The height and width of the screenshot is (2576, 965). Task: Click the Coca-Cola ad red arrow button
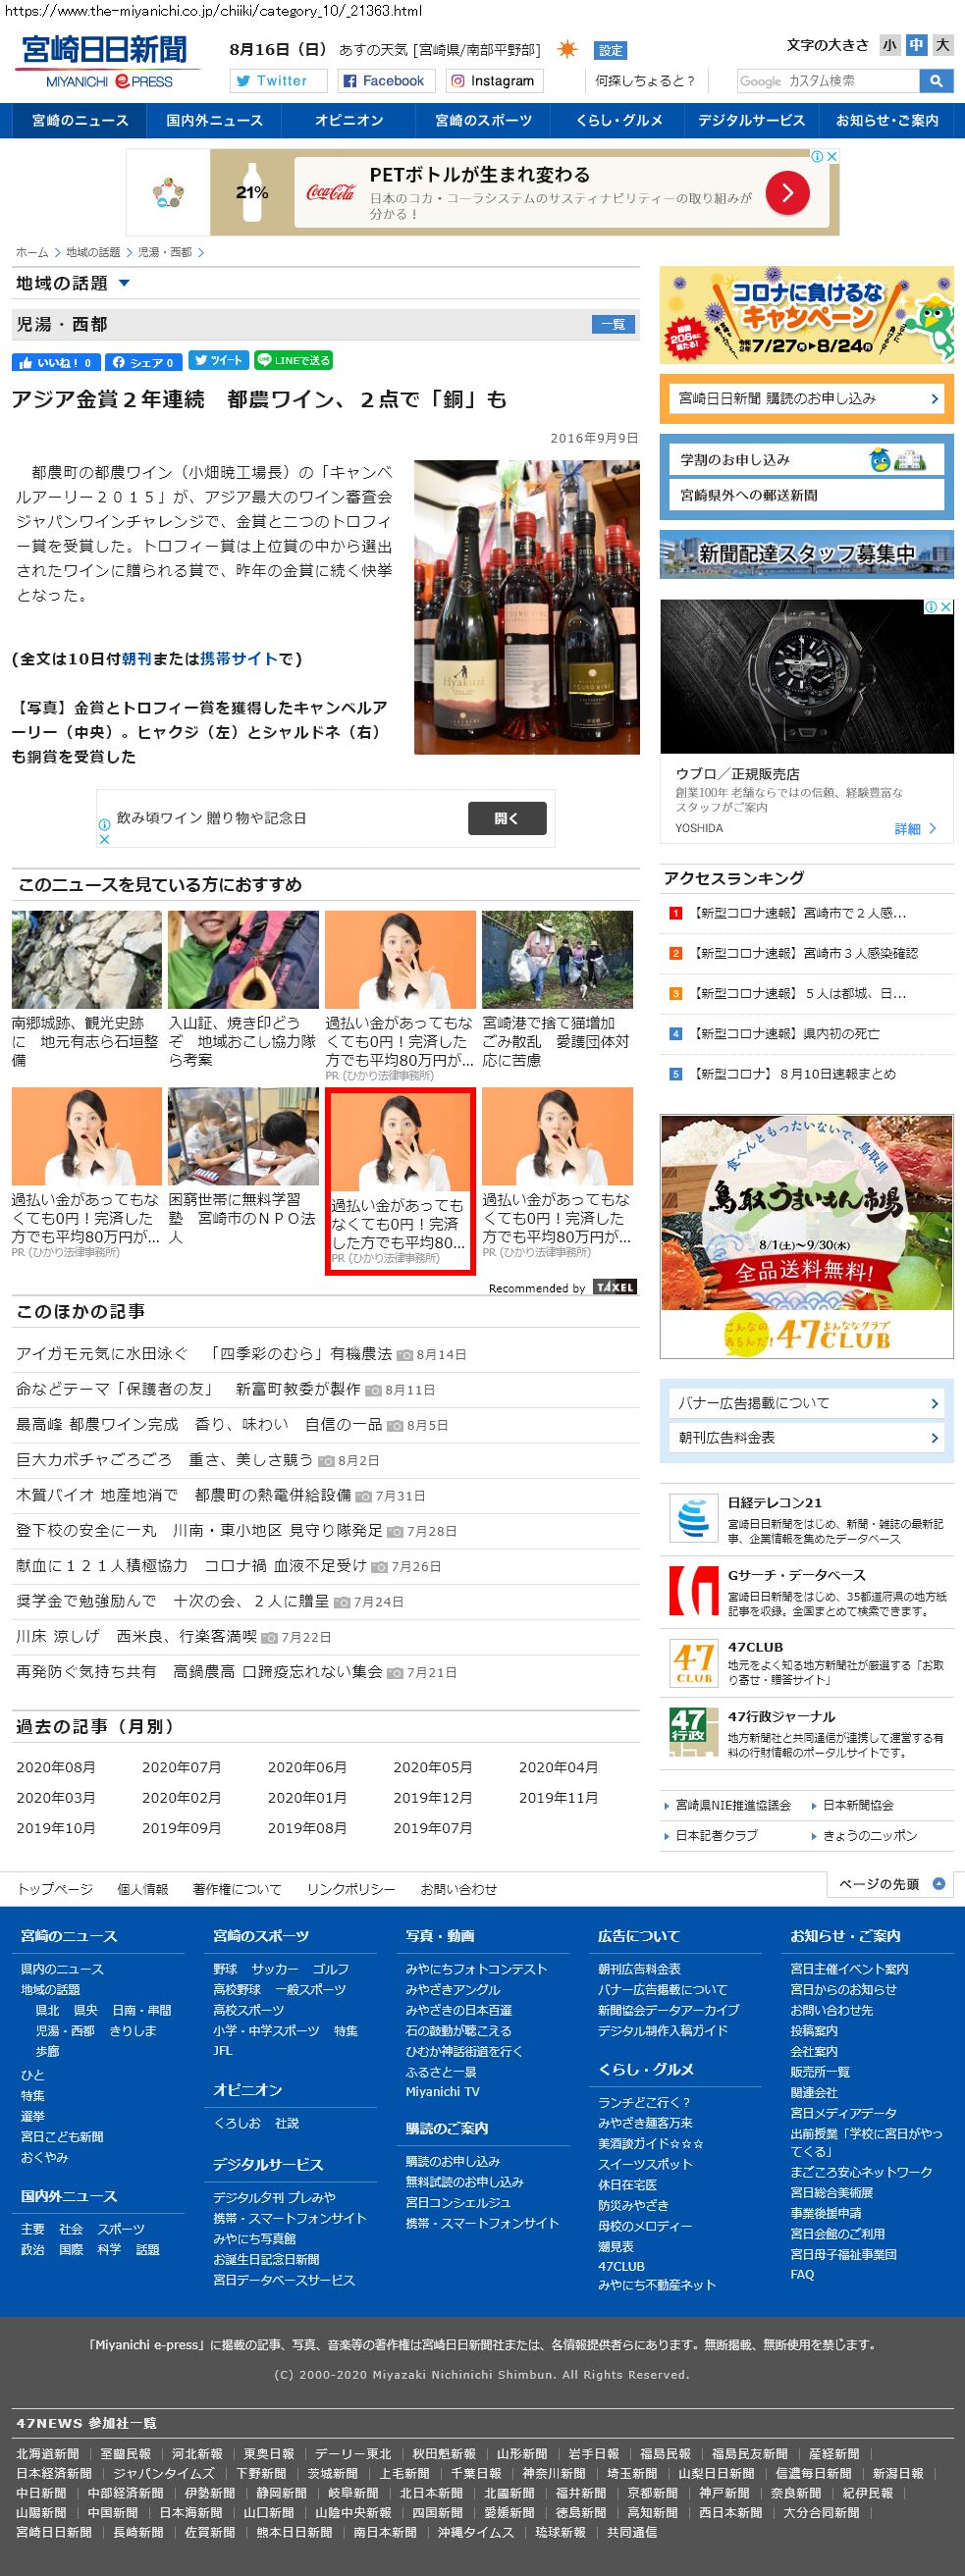pos(787,192)
